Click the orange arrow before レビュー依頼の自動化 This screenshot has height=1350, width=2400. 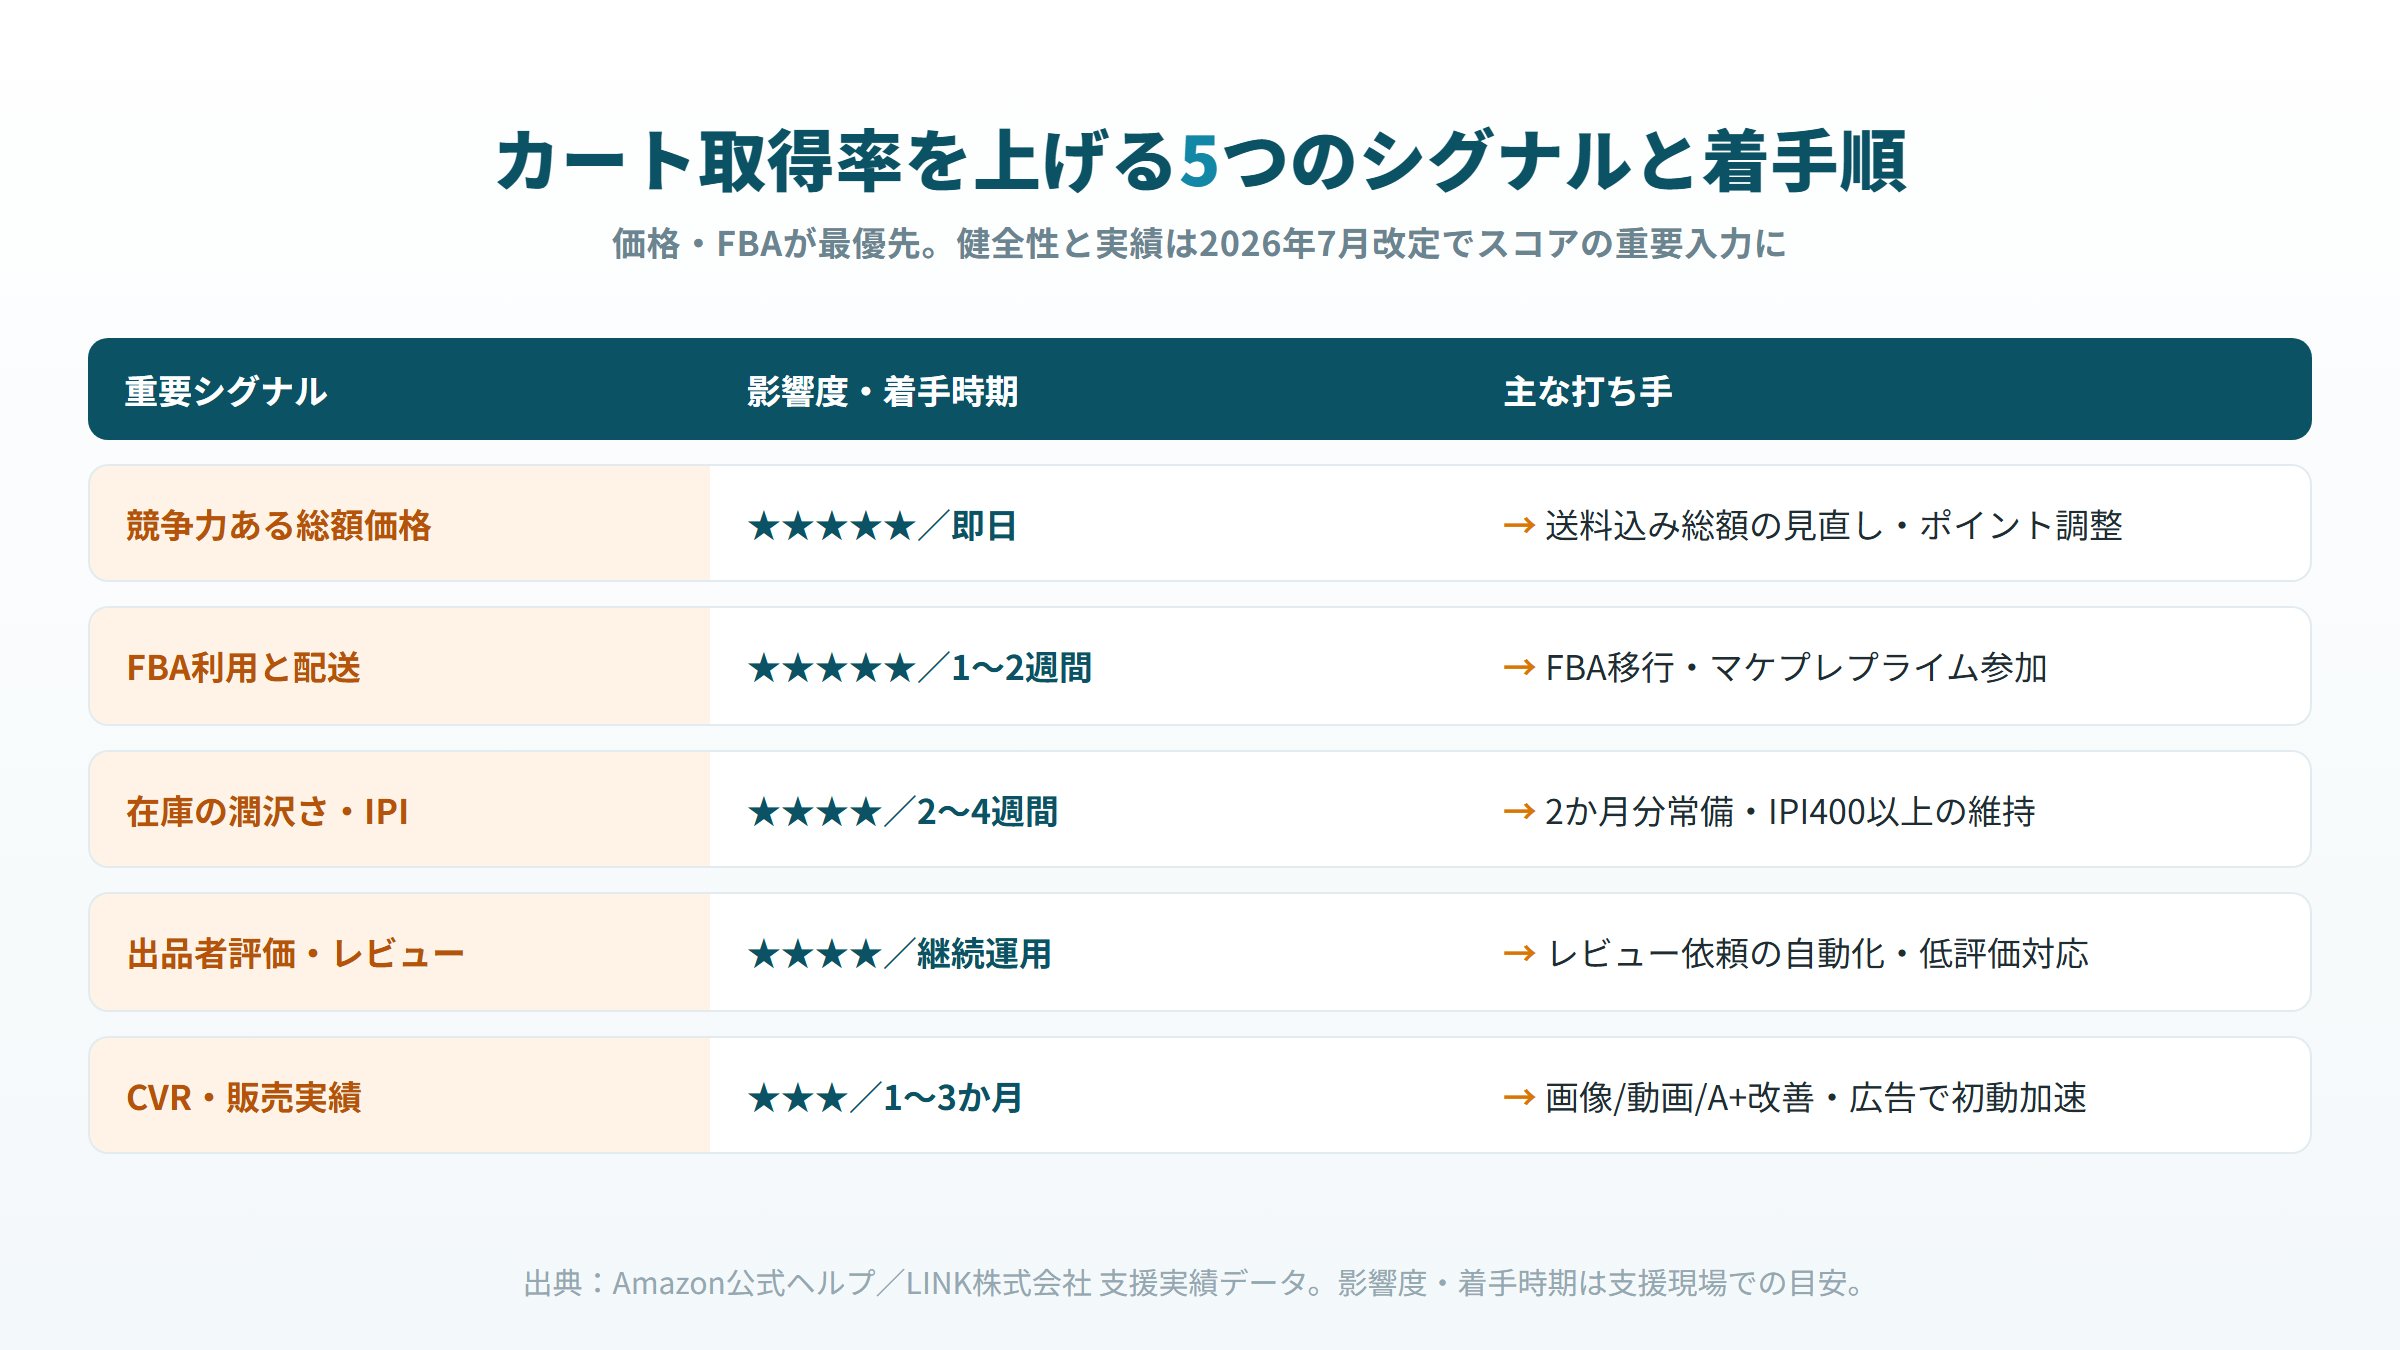coord(1519,953)
